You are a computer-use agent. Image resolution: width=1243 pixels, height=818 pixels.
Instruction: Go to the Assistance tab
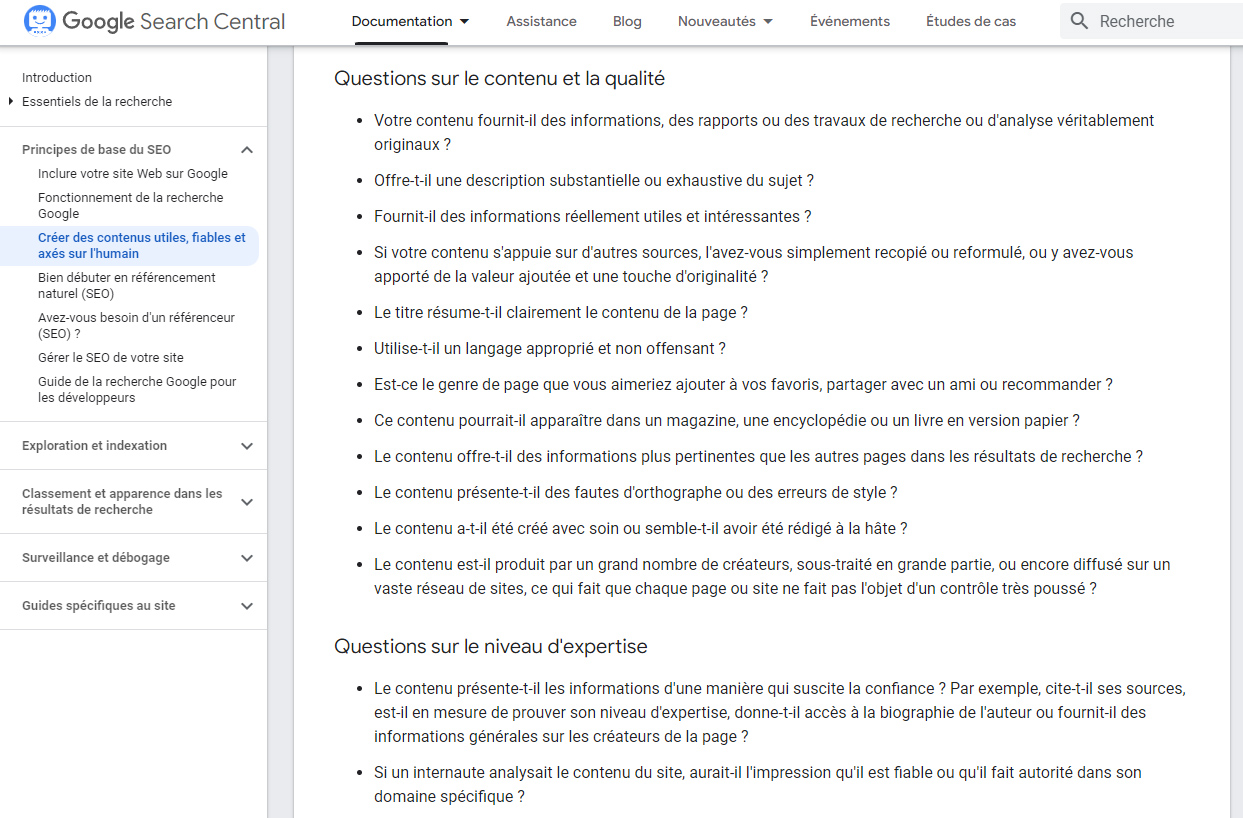click(x=541, y=21)
